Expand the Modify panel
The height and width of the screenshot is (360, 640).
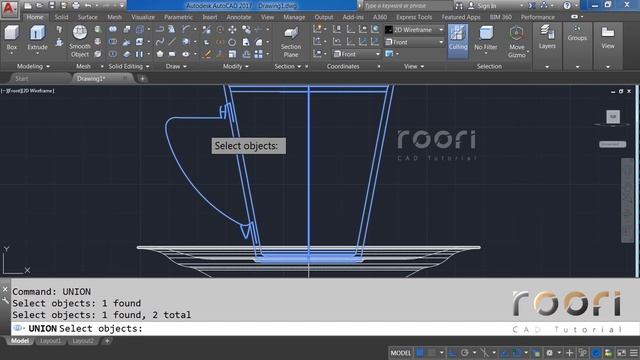[x=236, y=66]
